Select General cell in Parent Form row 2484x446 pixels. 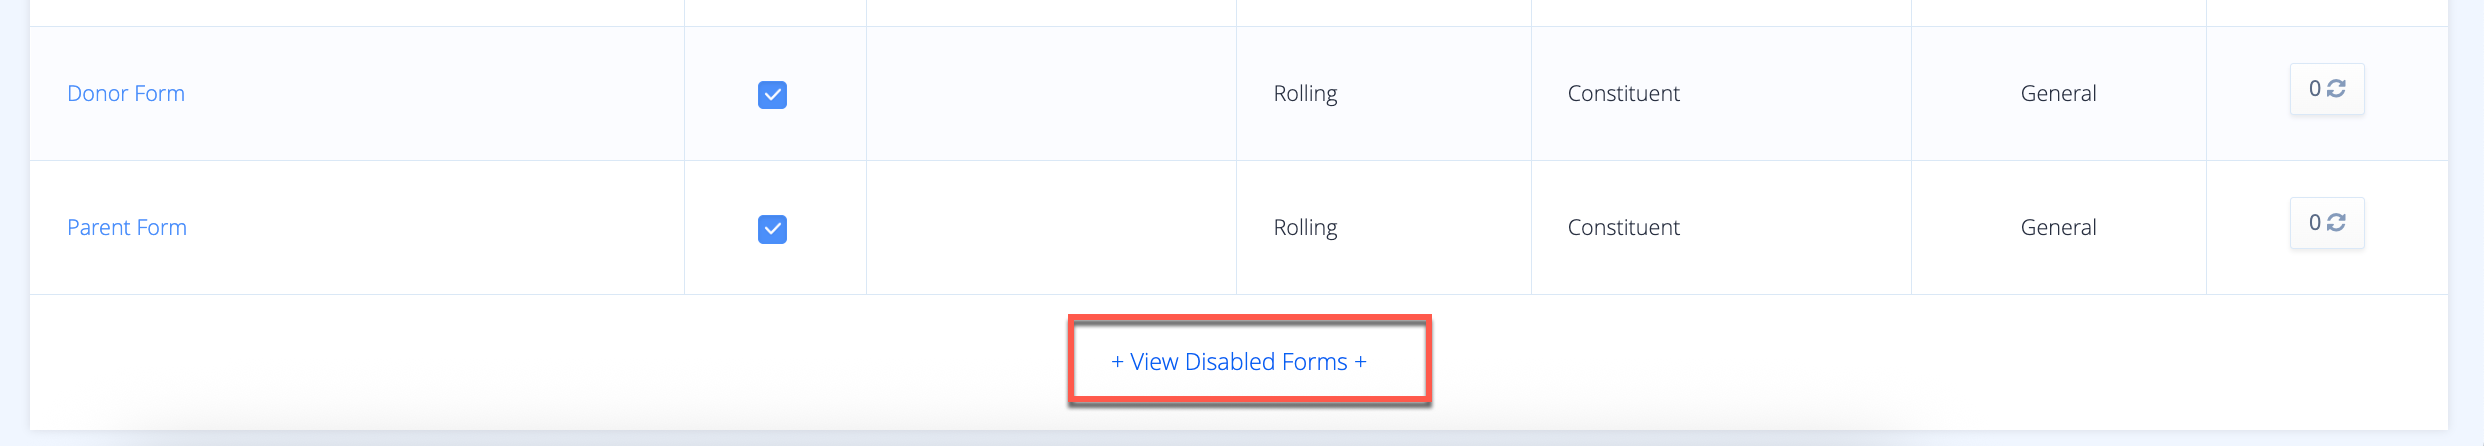pyautogui.click(x=2059, y=227)
